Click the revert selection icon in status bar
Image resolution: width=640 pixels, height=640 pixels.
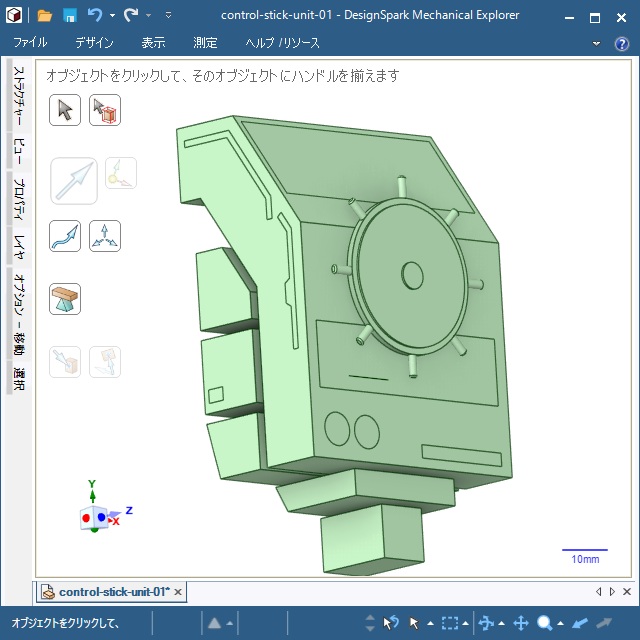[x=392, y=623]
